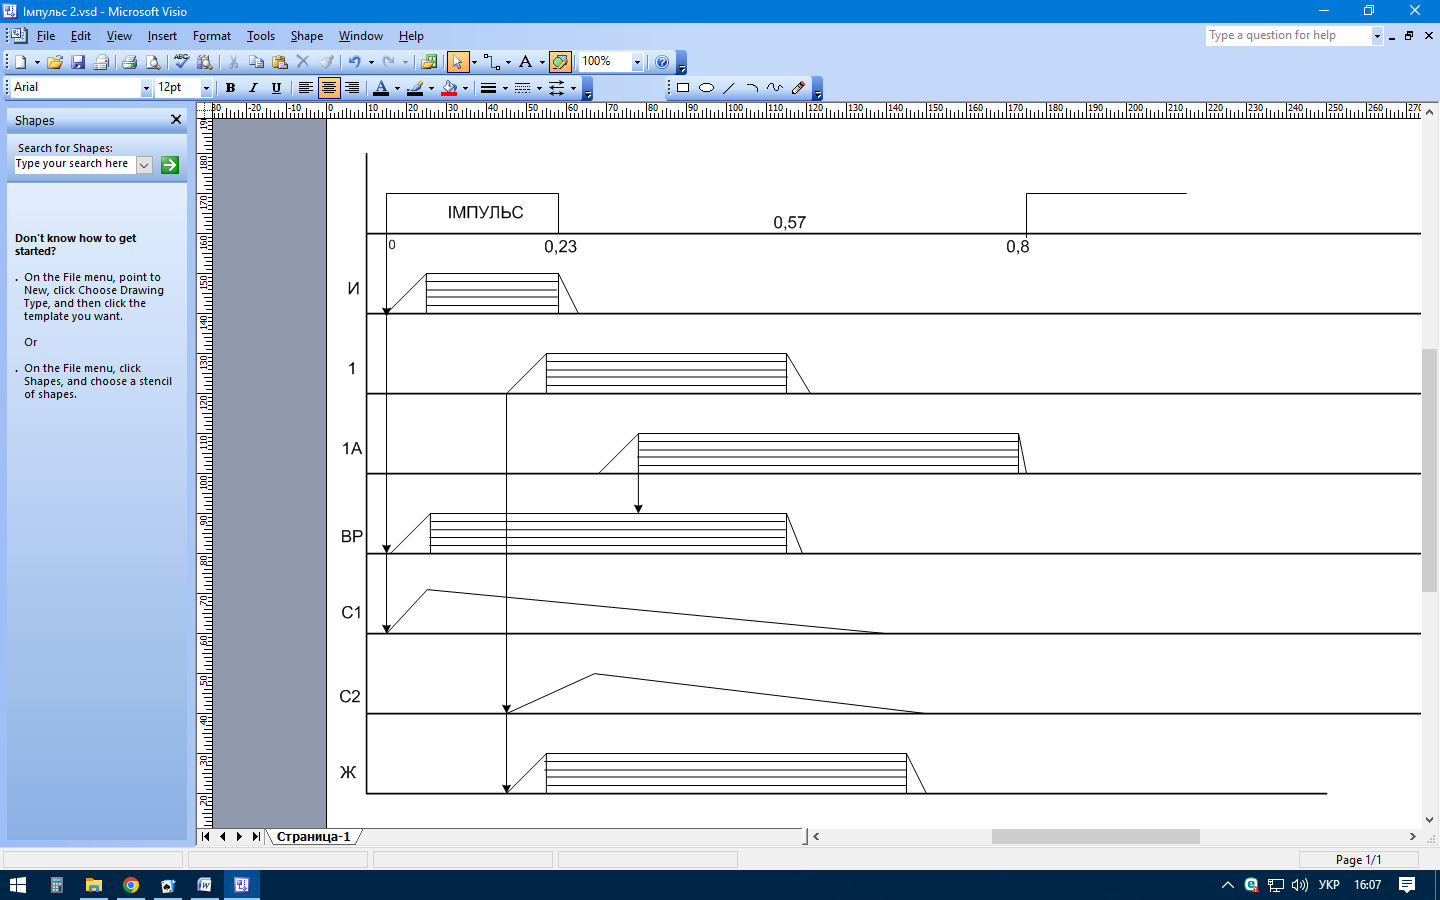
Task: Apply the Line Color button
Action: [x=415, y=88]
